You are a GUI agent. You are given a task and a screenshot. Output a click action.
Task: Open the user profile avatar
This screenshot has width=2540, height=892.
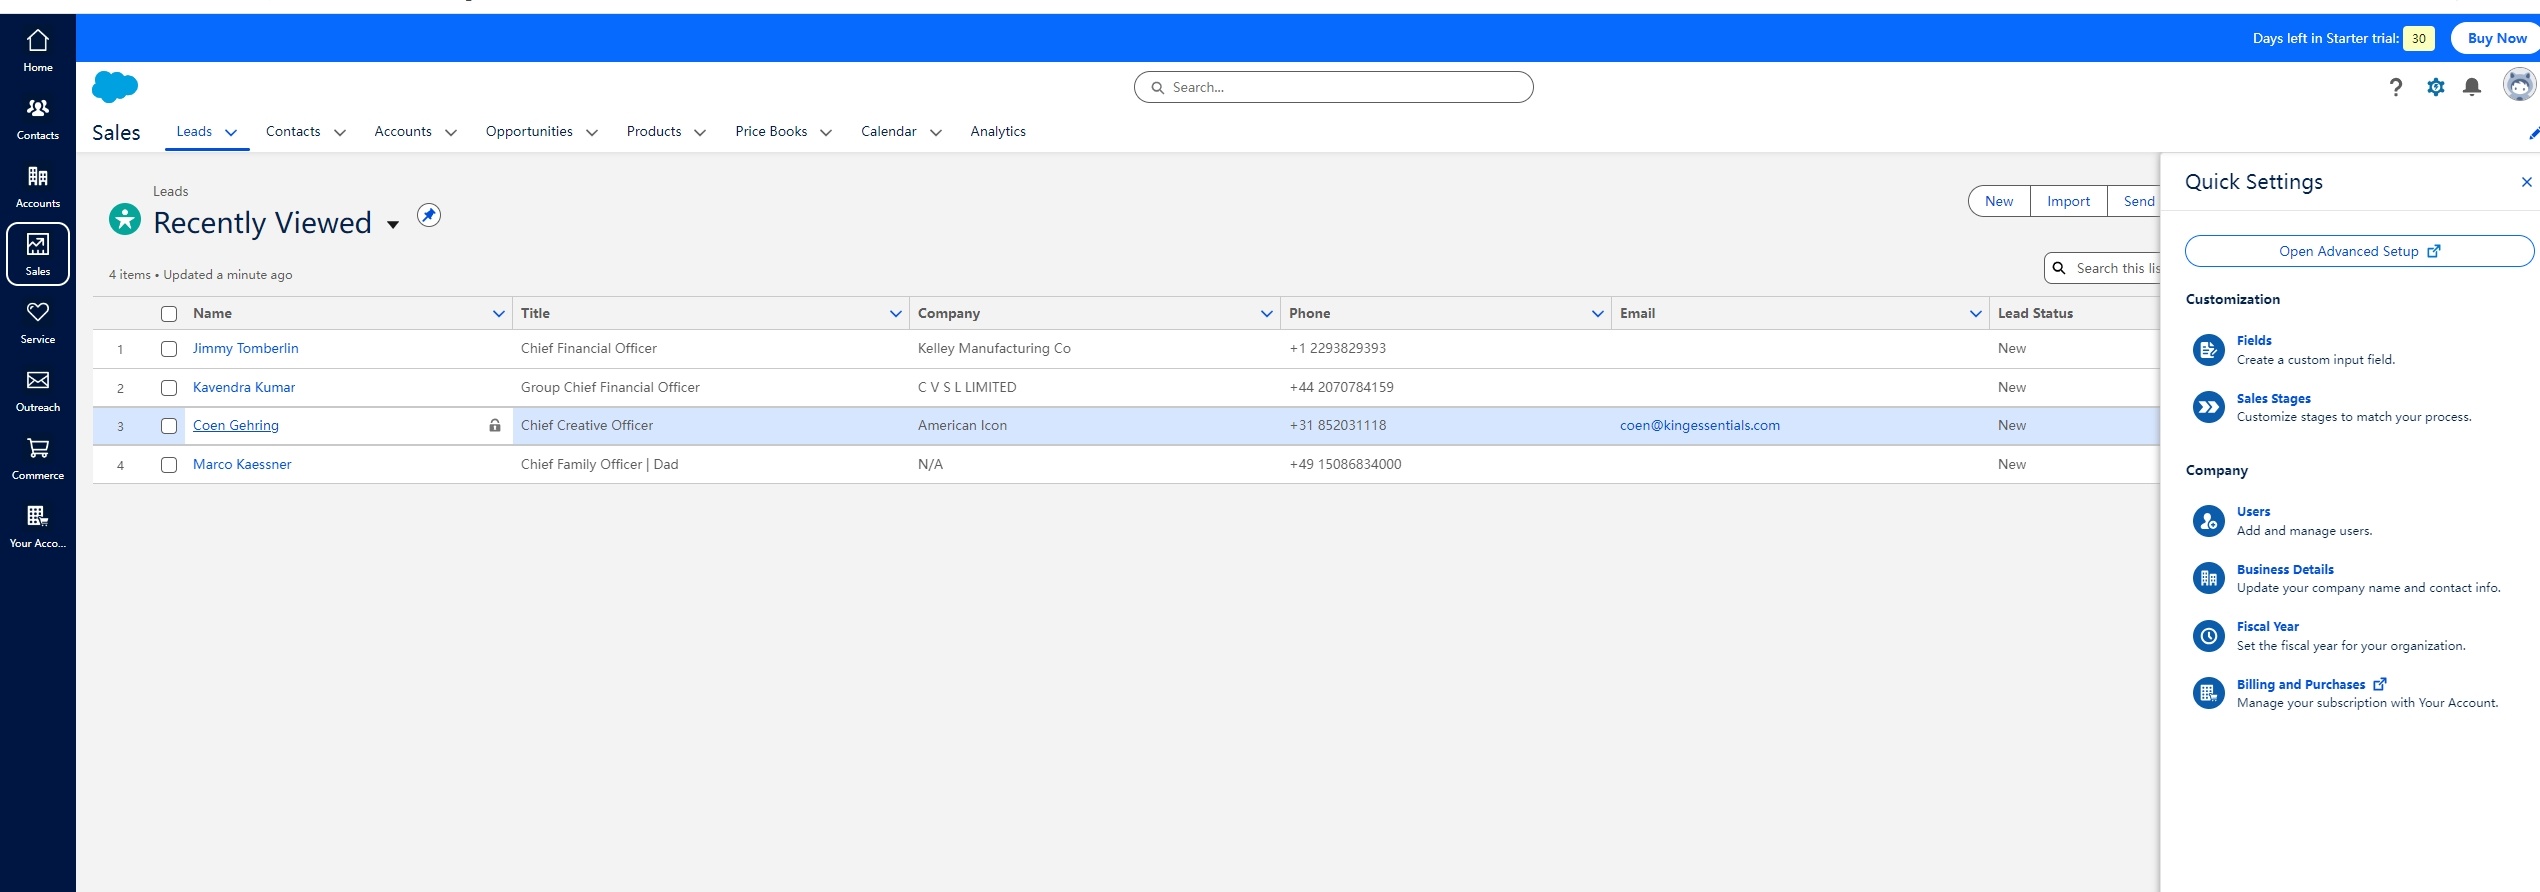pyautogui.click(x=2519, y=85)
